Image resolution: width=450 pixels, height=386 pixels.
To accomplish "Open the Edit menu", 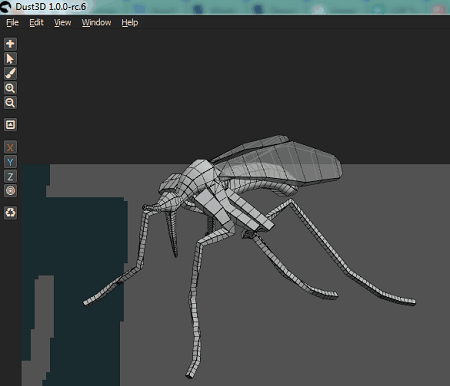I will coord(36,23).
